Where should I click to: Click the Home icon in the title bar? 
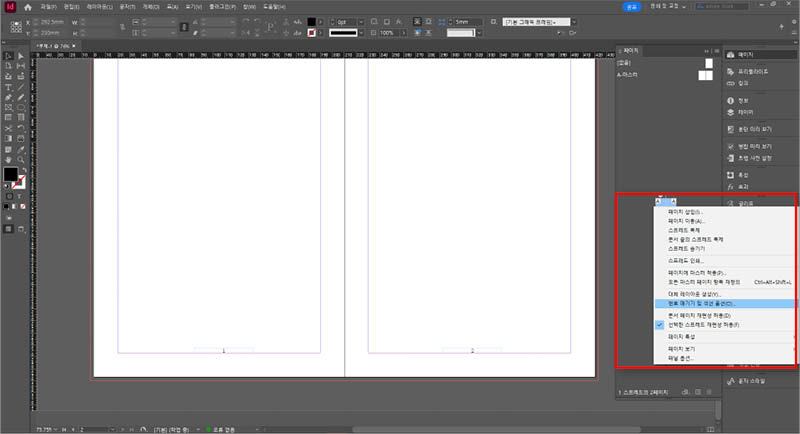(x=28, y=7)
